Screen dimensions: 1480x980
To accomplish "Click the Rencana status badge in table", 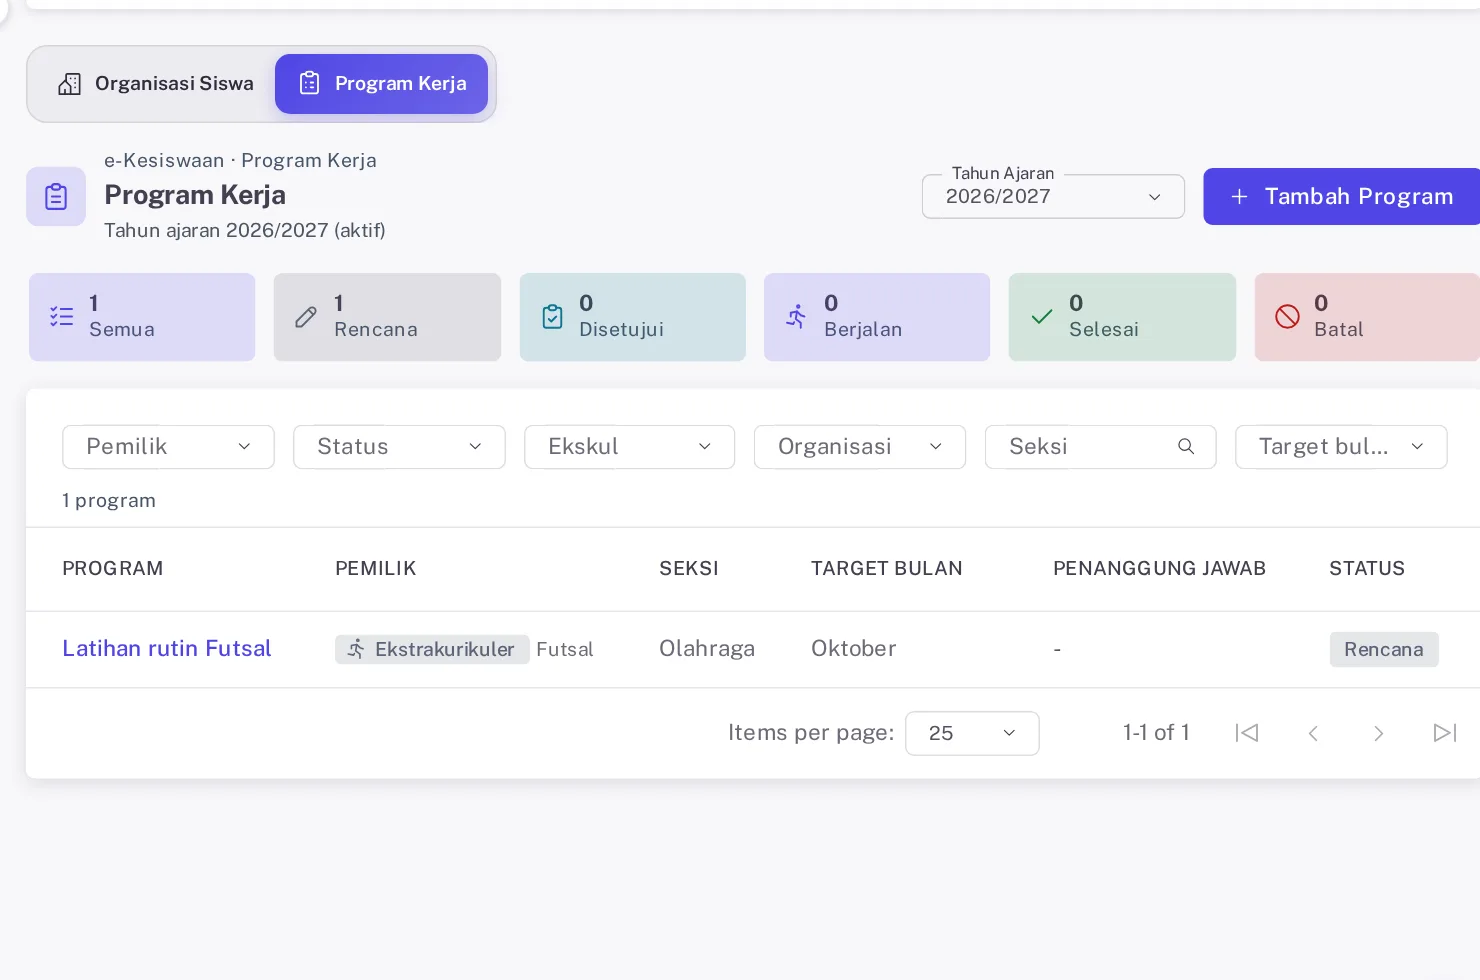I will click(x=1384, y=649).
